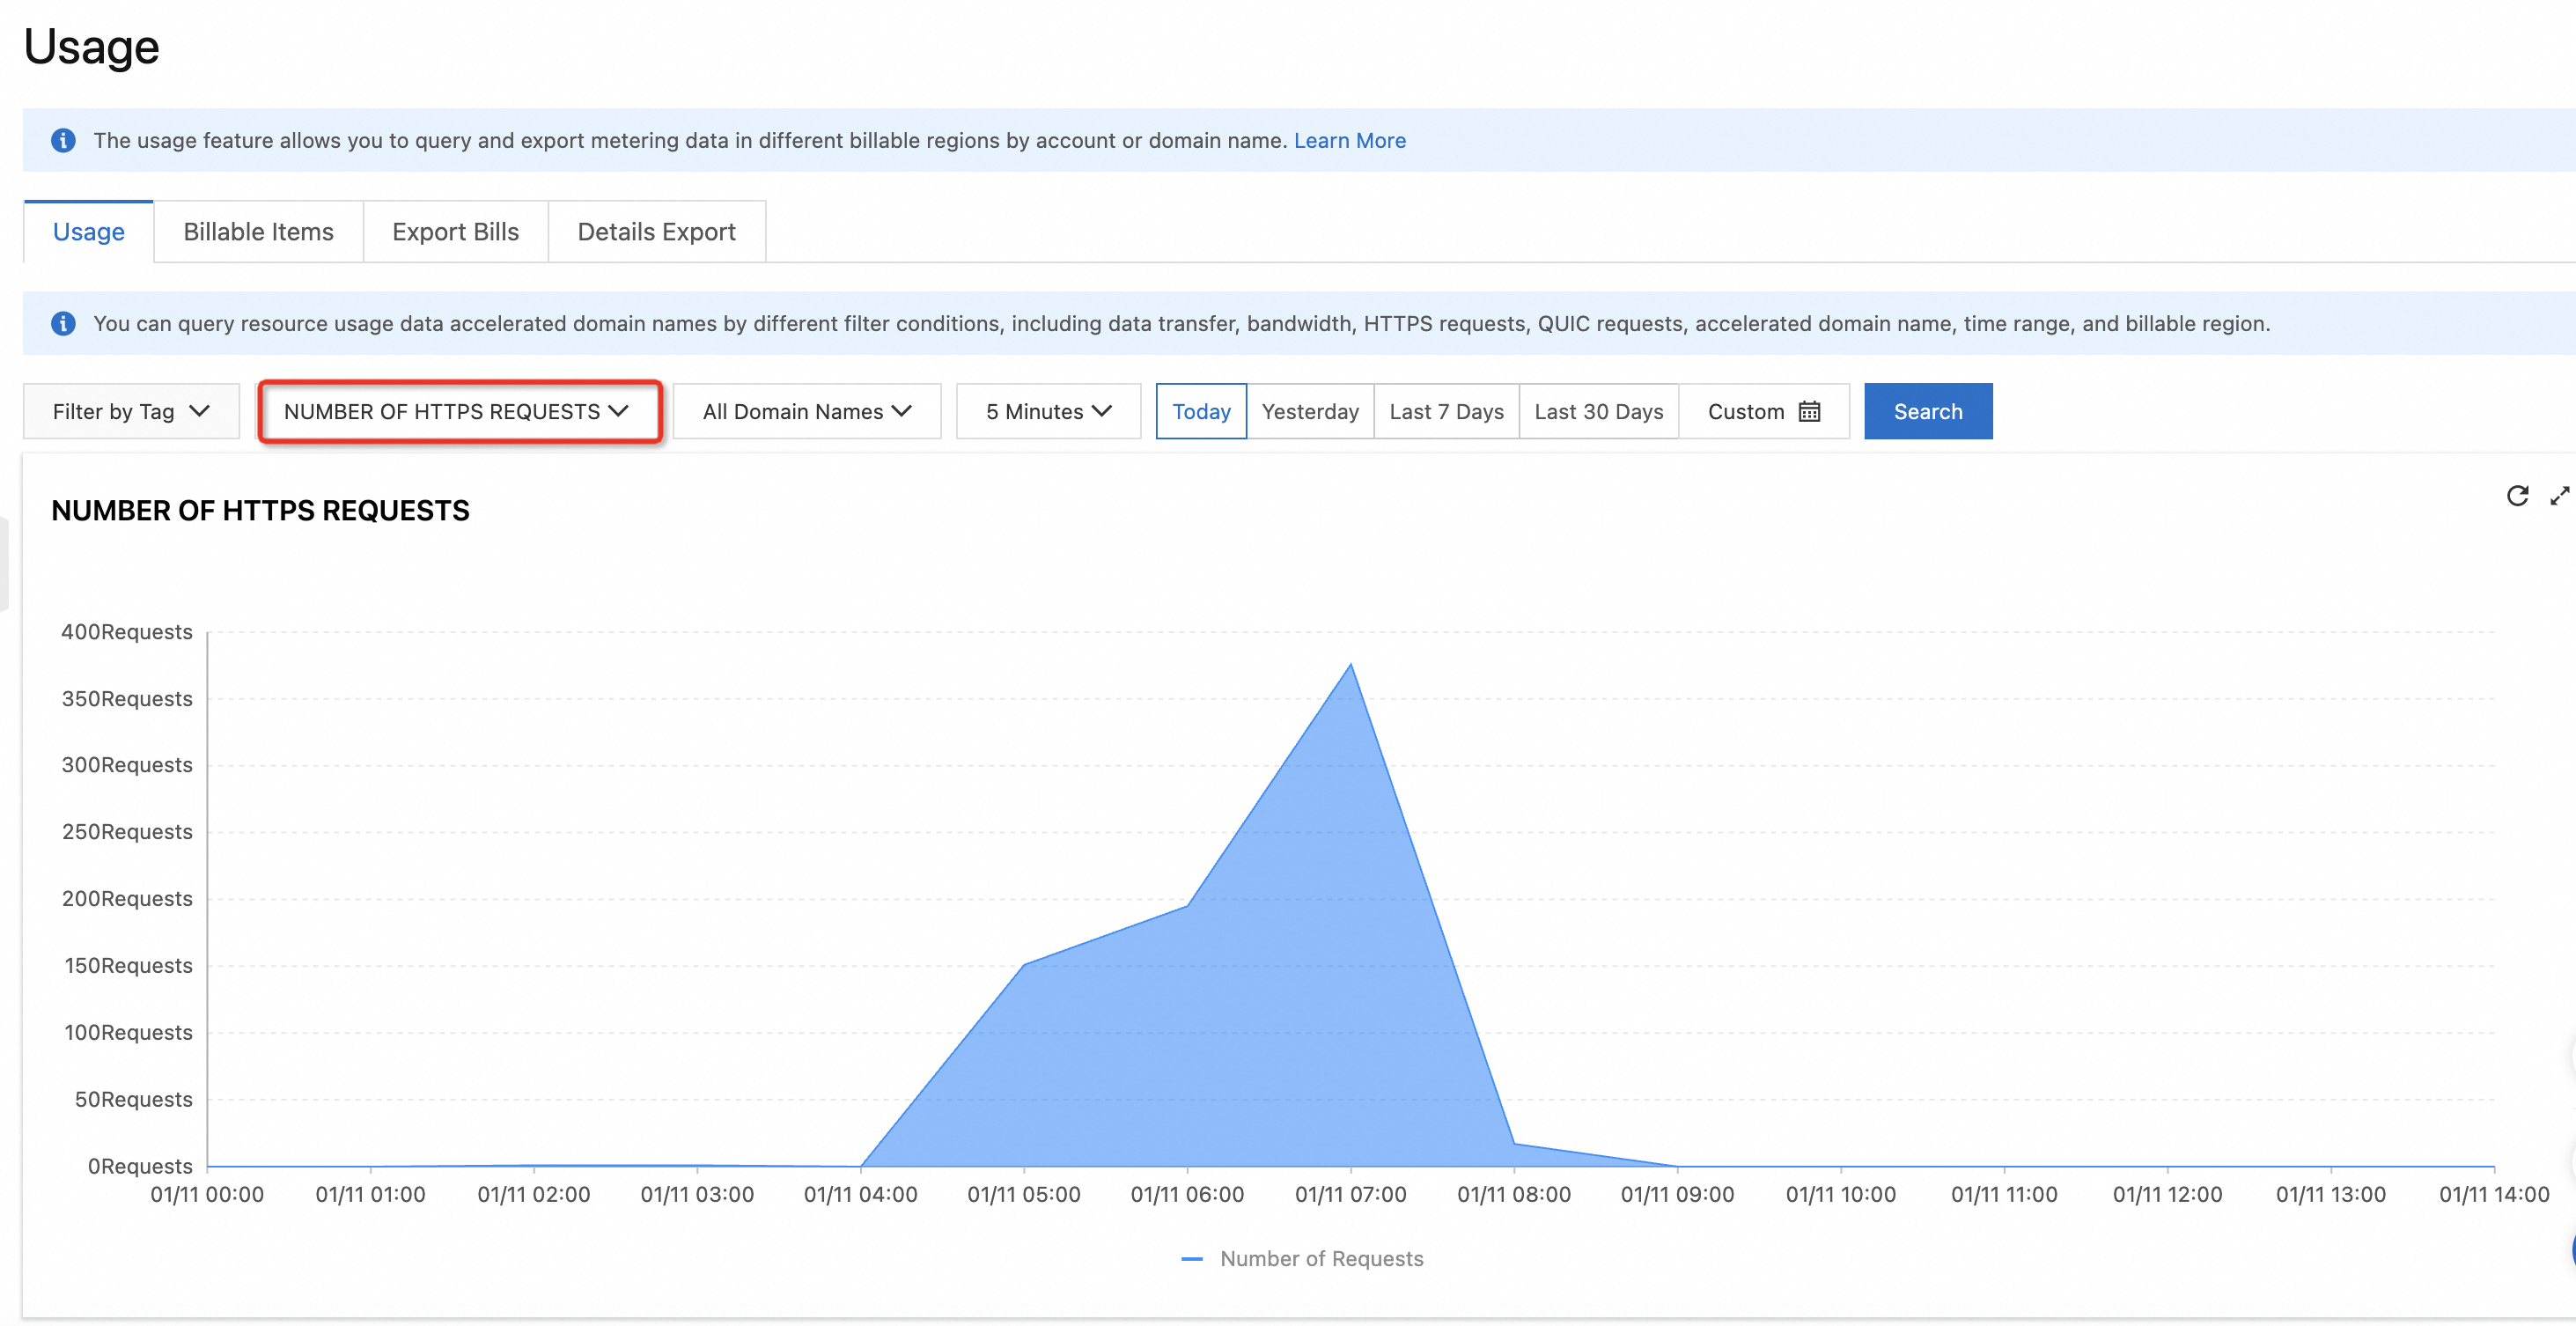The width and height of the screenshot is (2576, 1326).
Task: Open the Learn More link
Action: 1349,140
